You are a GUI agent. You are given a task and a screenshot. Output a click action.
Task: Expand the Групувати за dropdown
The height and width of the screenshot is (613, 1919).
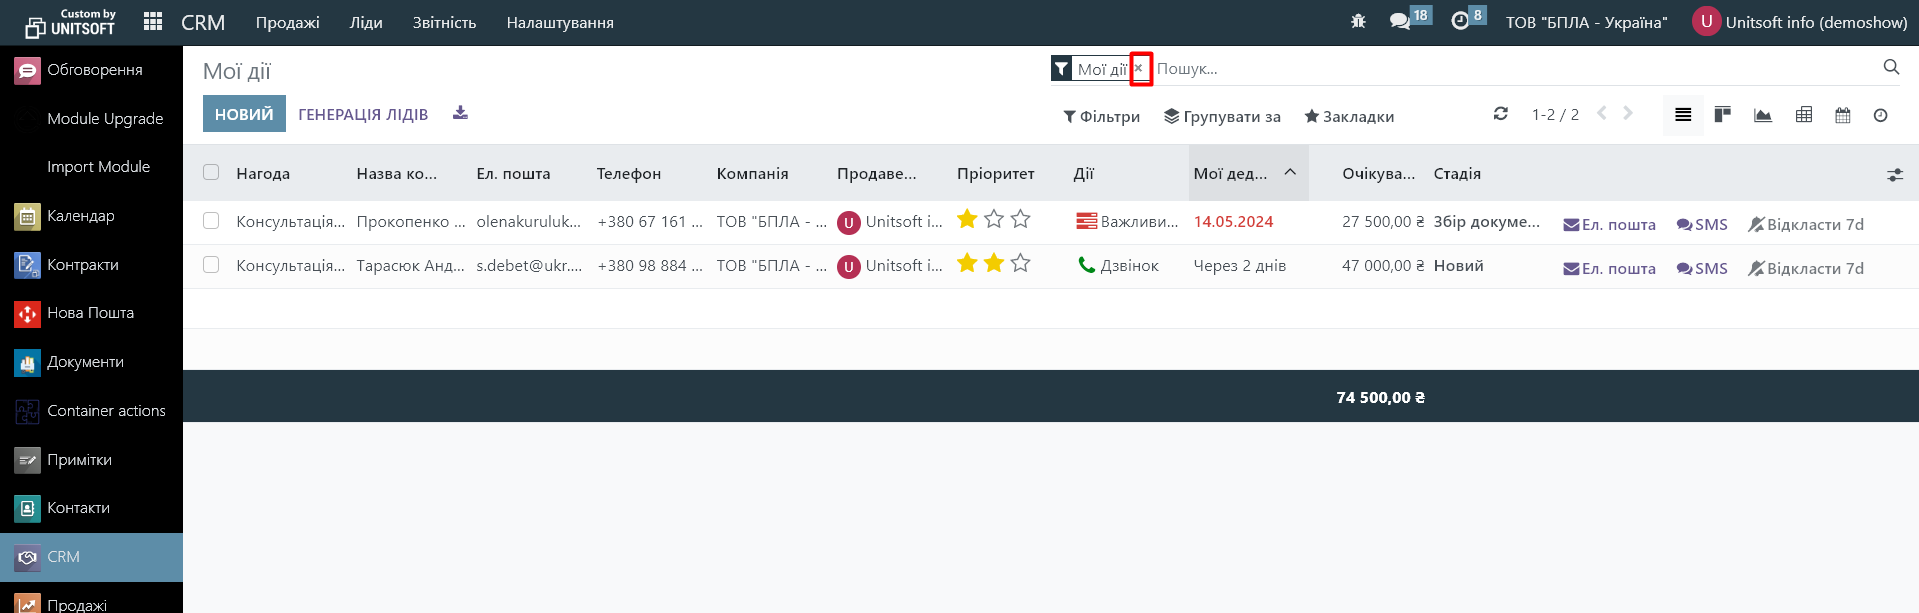pos(1222,117)
